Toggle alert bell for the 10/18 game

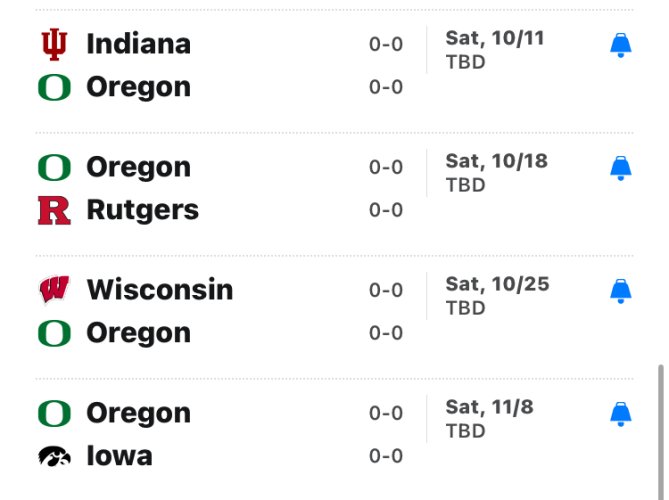[621, 168]
